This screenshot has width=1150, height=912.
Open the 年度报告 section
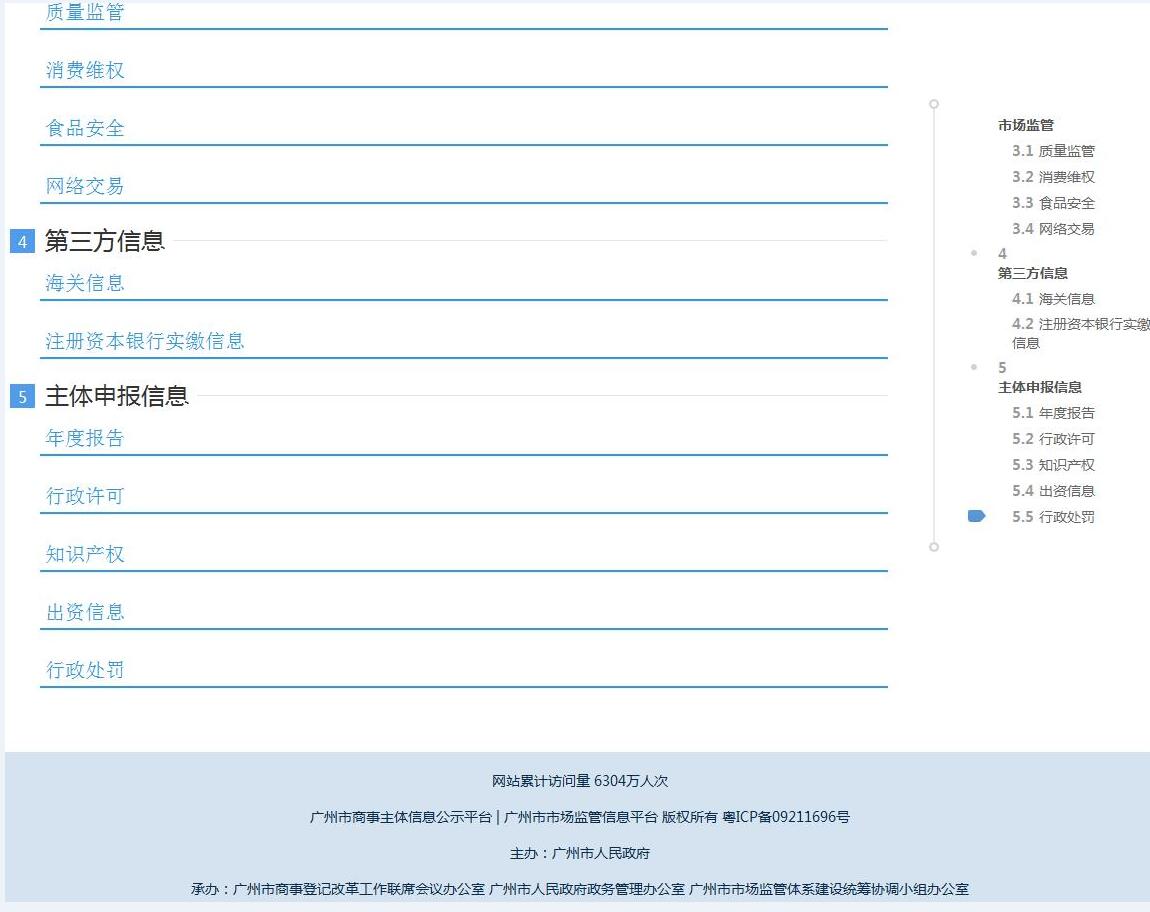click(84, 438)
